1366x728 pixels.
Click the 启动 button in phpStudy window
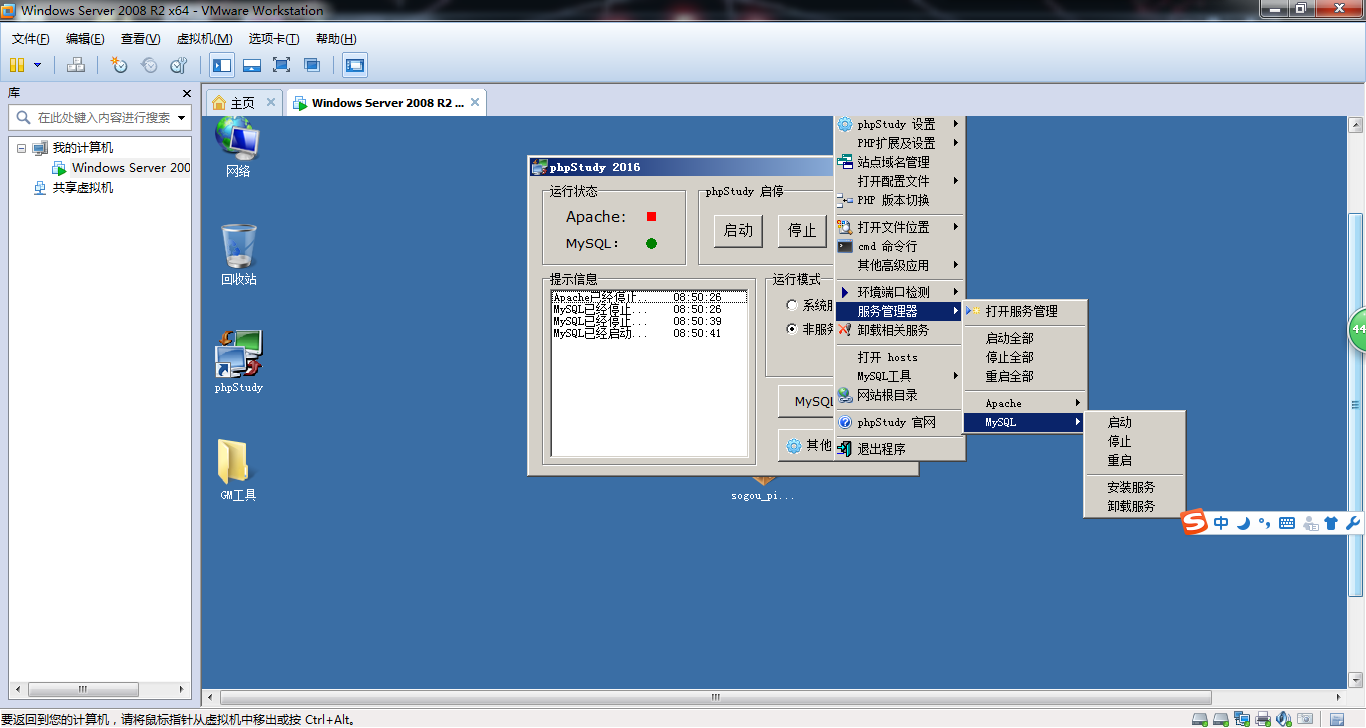point(738,230)
